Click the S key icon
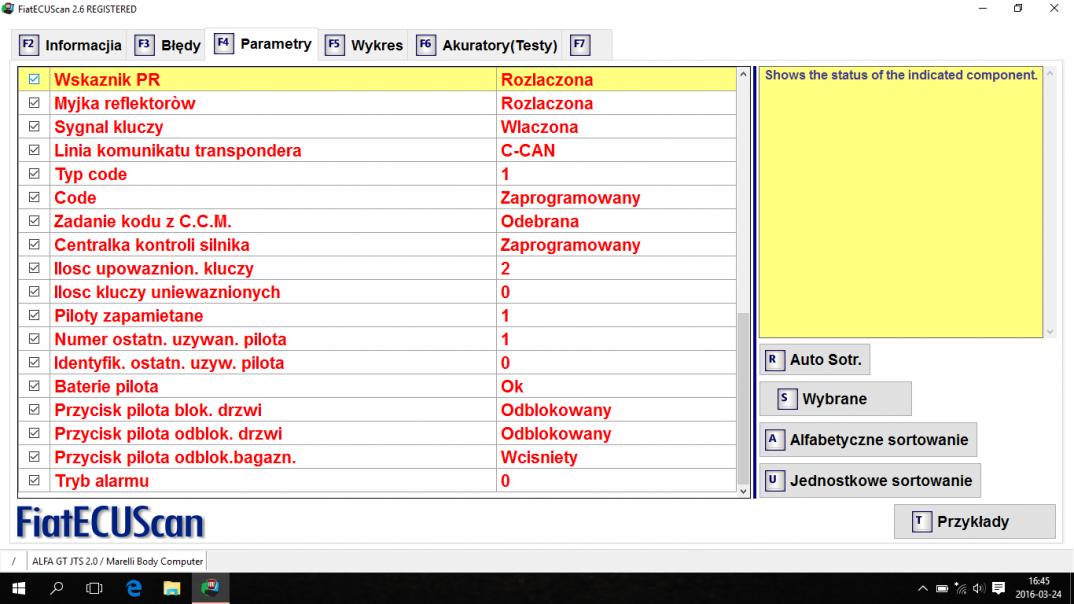1074x604 pixels. tap(786, 399)
